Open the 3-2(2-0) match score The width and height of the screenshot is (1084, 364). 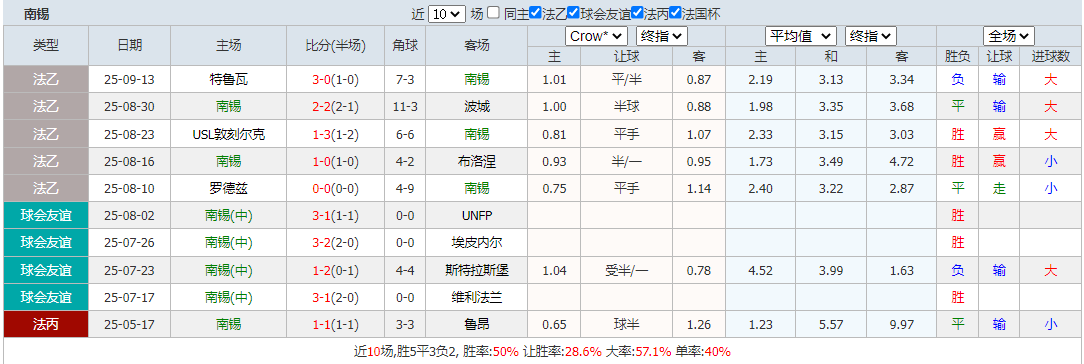336,242
